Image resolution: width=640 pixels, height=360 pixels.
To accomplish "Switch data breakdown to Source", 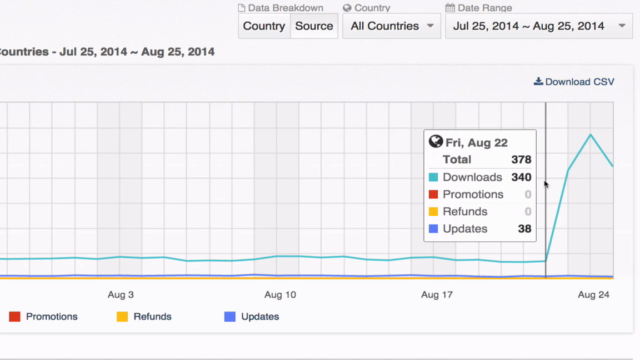I will click(314, 26).
